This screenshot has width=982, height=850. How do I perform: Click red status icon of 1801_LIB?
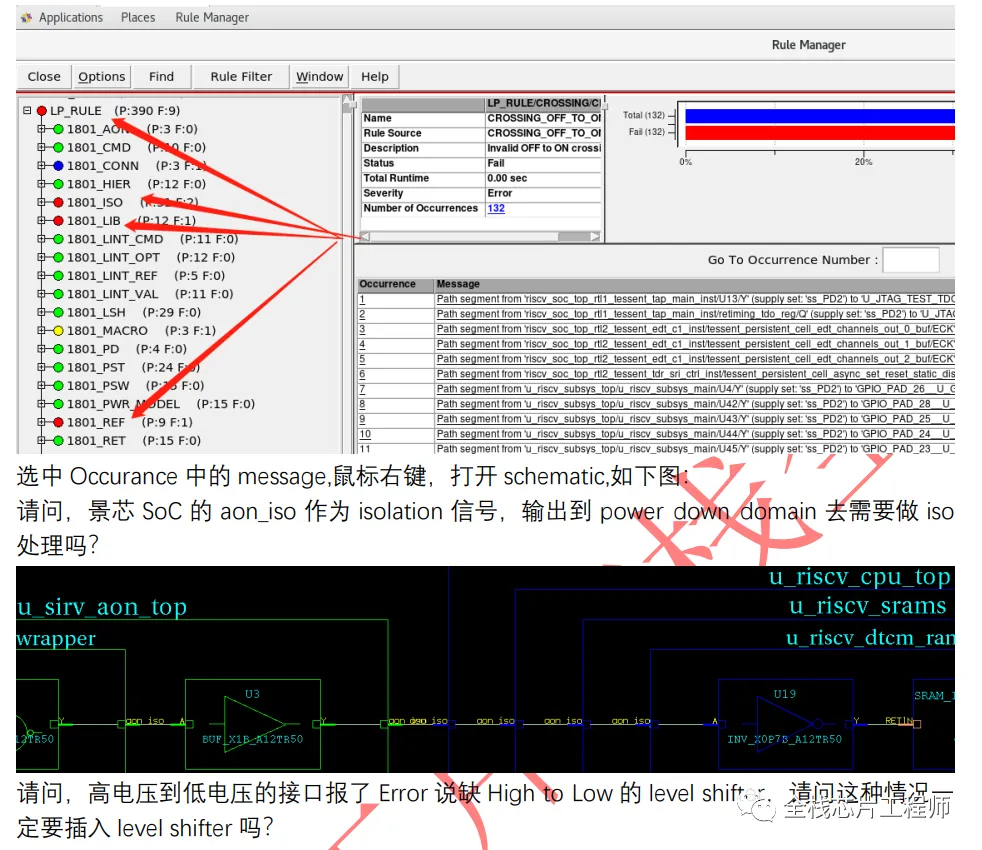click(x=58, y=220)
